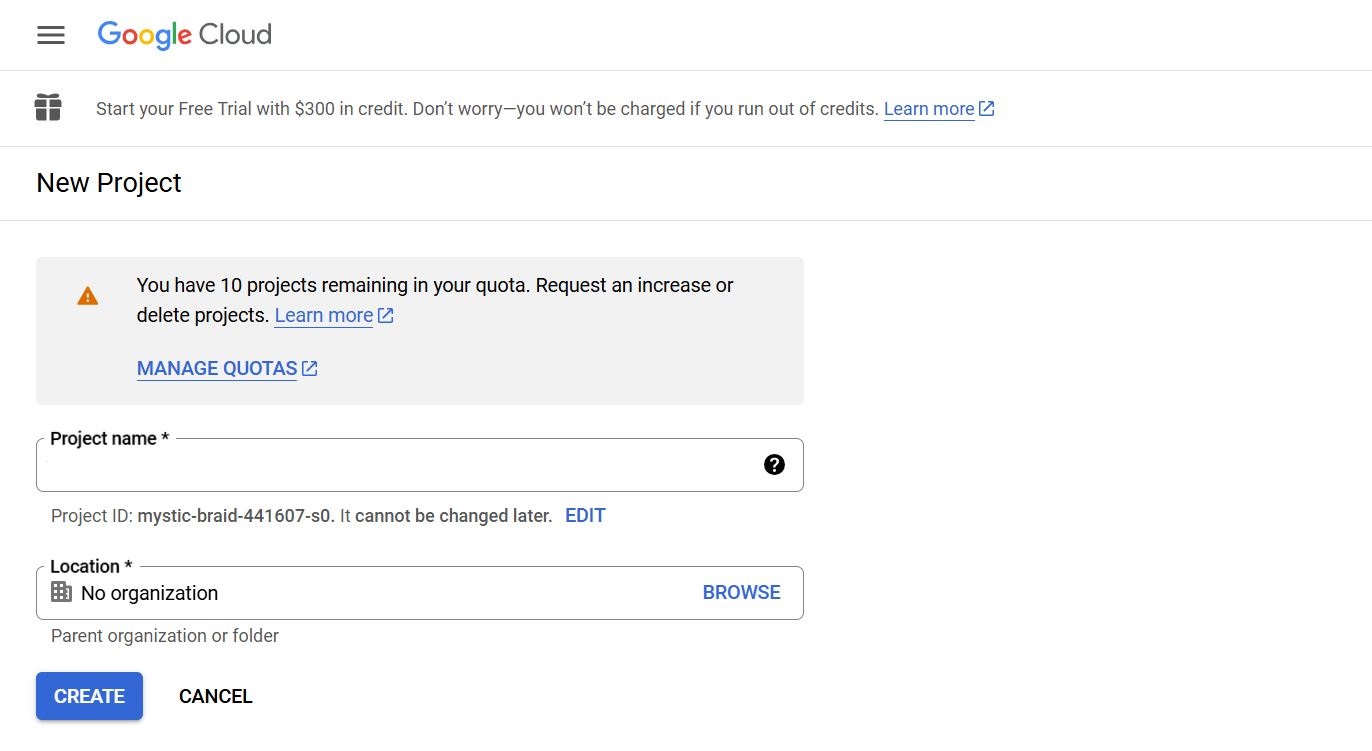Open the free trial Learn more link

(928, 109)
